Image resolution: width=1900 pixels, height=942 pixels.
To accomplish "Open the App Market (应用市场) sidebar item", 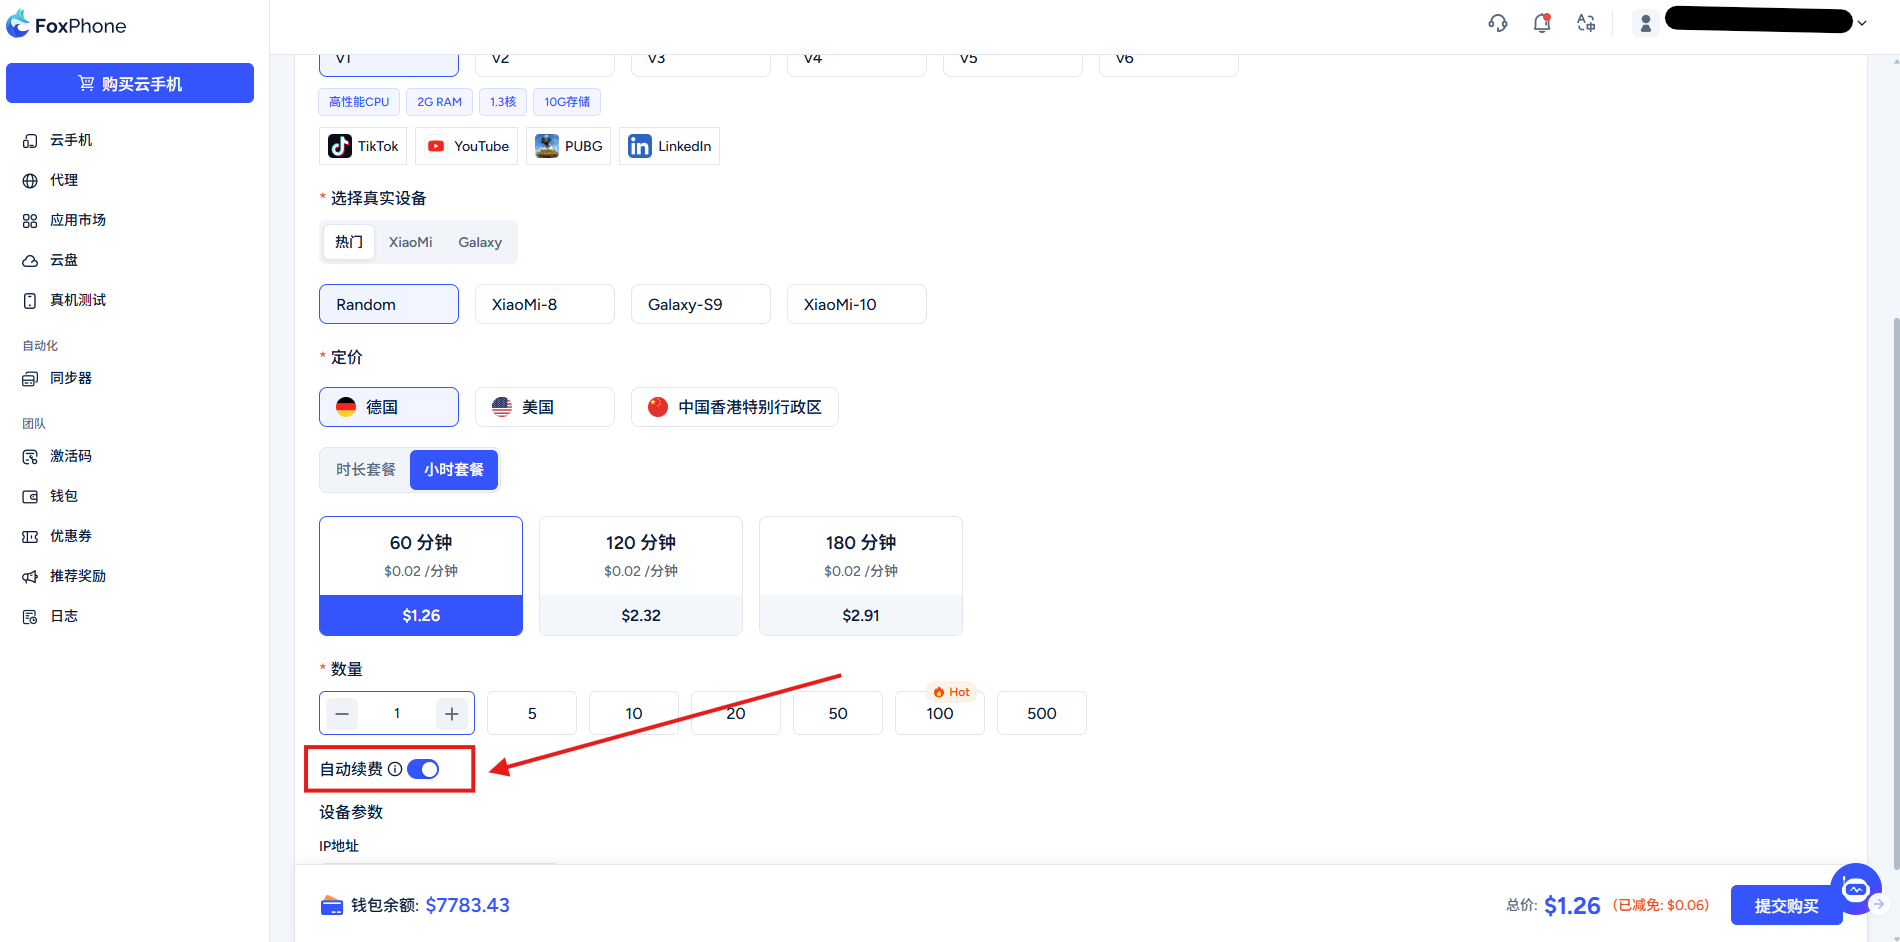I will pos(77,220).
